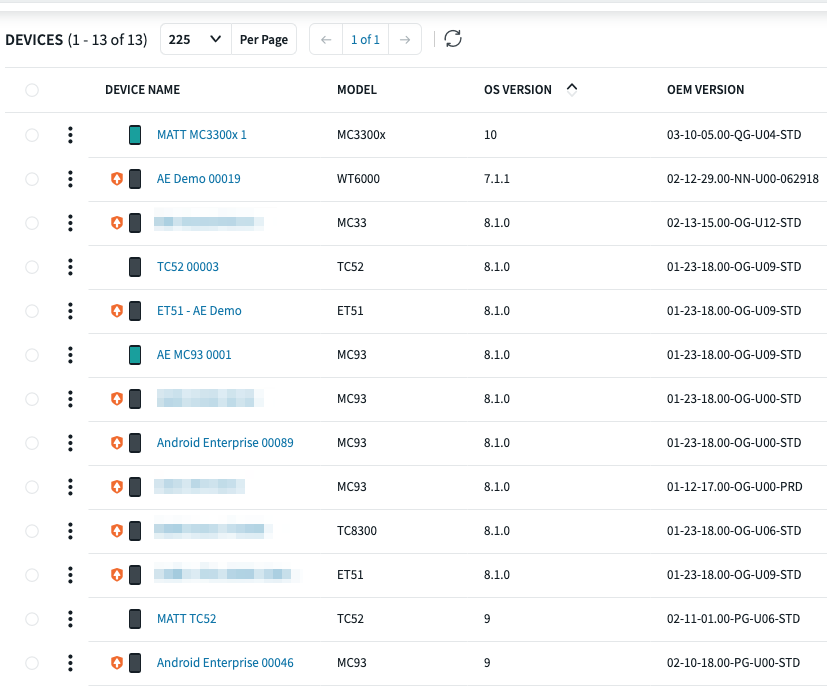The width and height of the screenshot is (827, 687).
Task: Click the refresh devices list icon
Action: pyautogui.click(x=453, y=39)
